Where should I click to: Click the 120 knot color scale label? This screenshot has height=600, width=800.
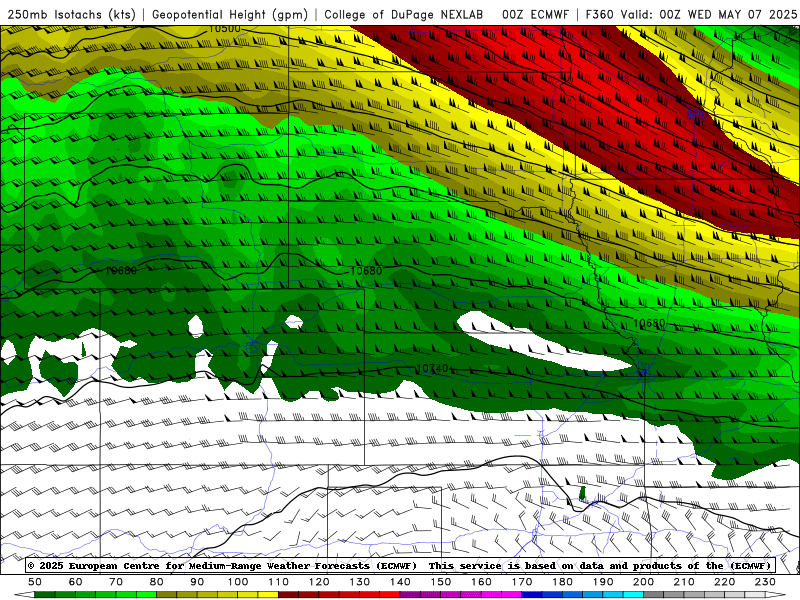(x=319, y=582)
